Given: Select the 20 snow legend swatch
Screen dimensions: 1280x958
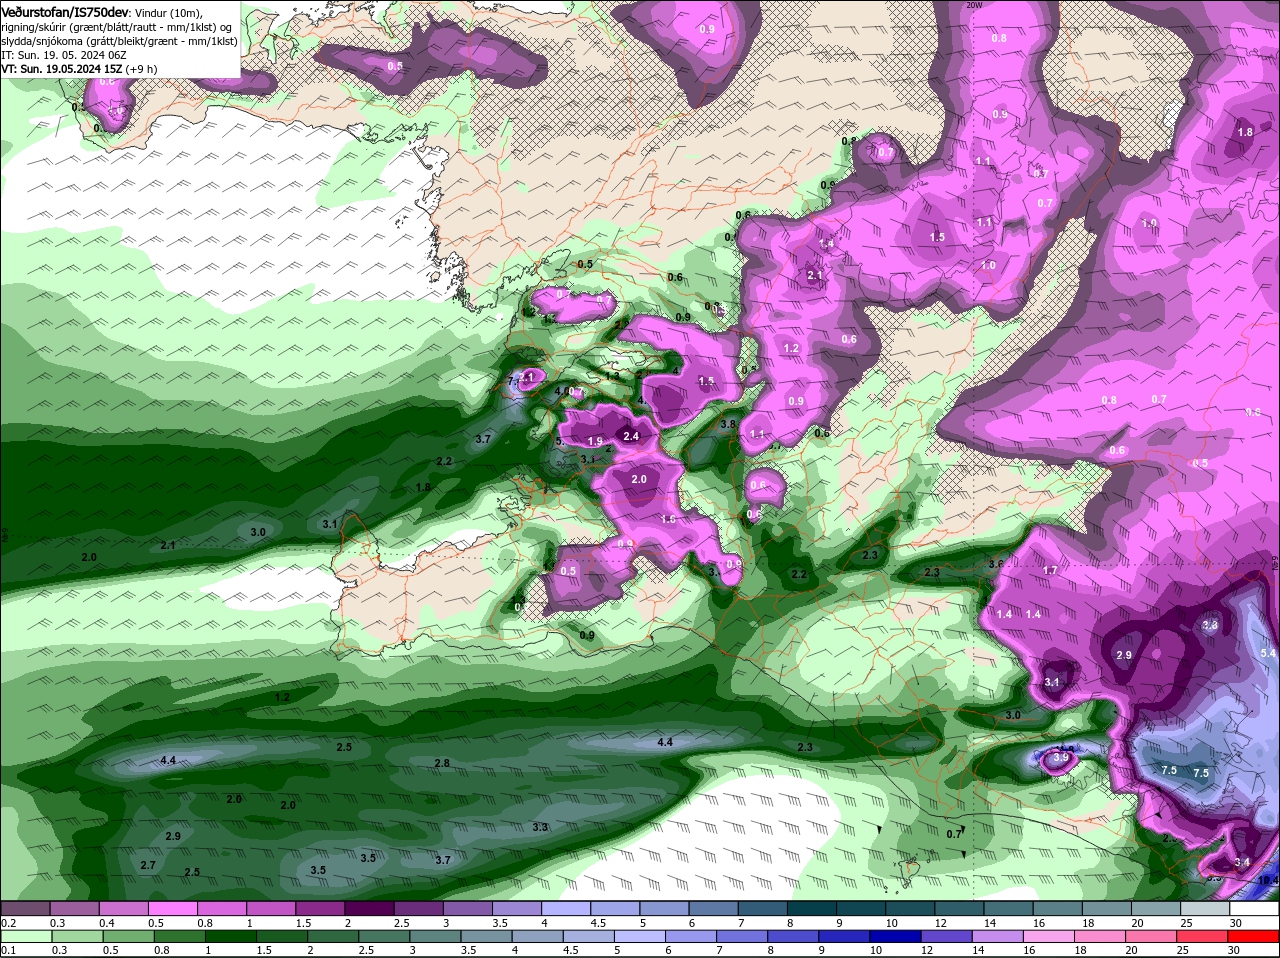Looking at the screenshot, I should (x=1157, y=908).
